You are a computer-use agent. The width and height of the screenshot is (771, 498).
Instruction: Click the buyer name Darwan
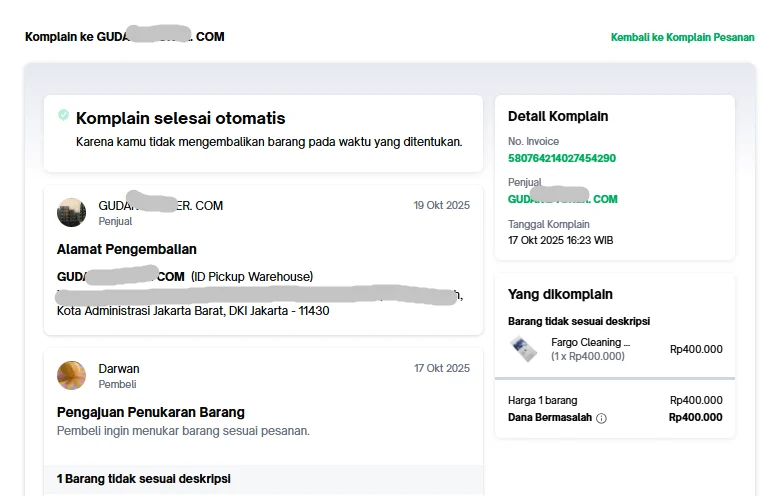click(x=119, y=368)
